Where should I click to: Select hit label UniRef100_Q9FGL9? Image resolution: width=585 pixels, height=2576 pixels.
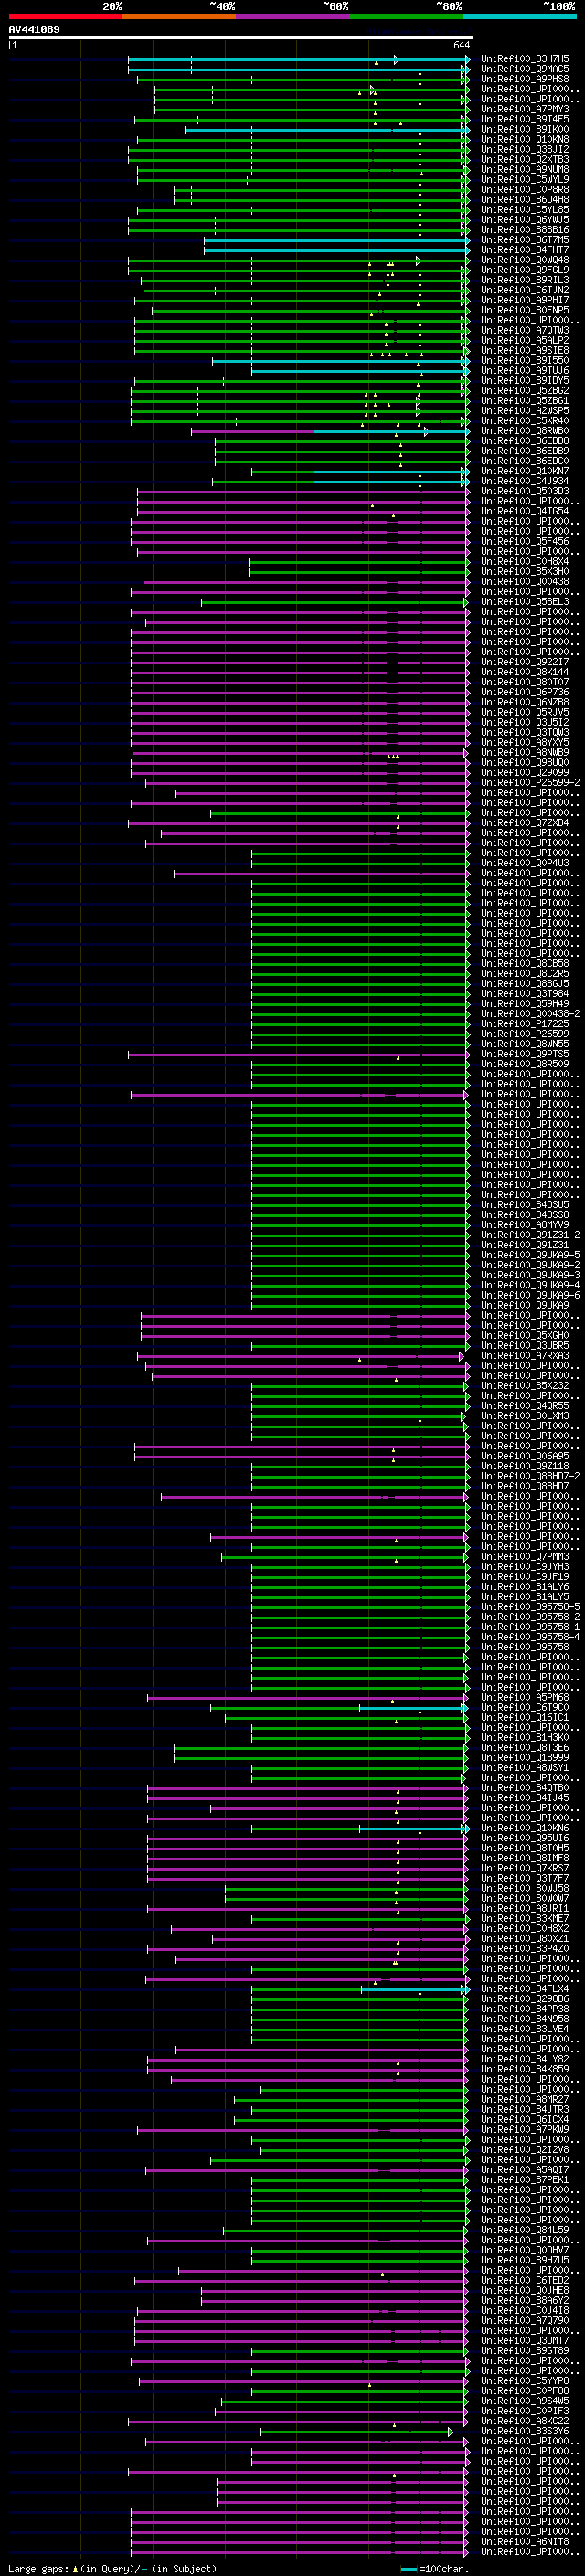click(525, 270)
